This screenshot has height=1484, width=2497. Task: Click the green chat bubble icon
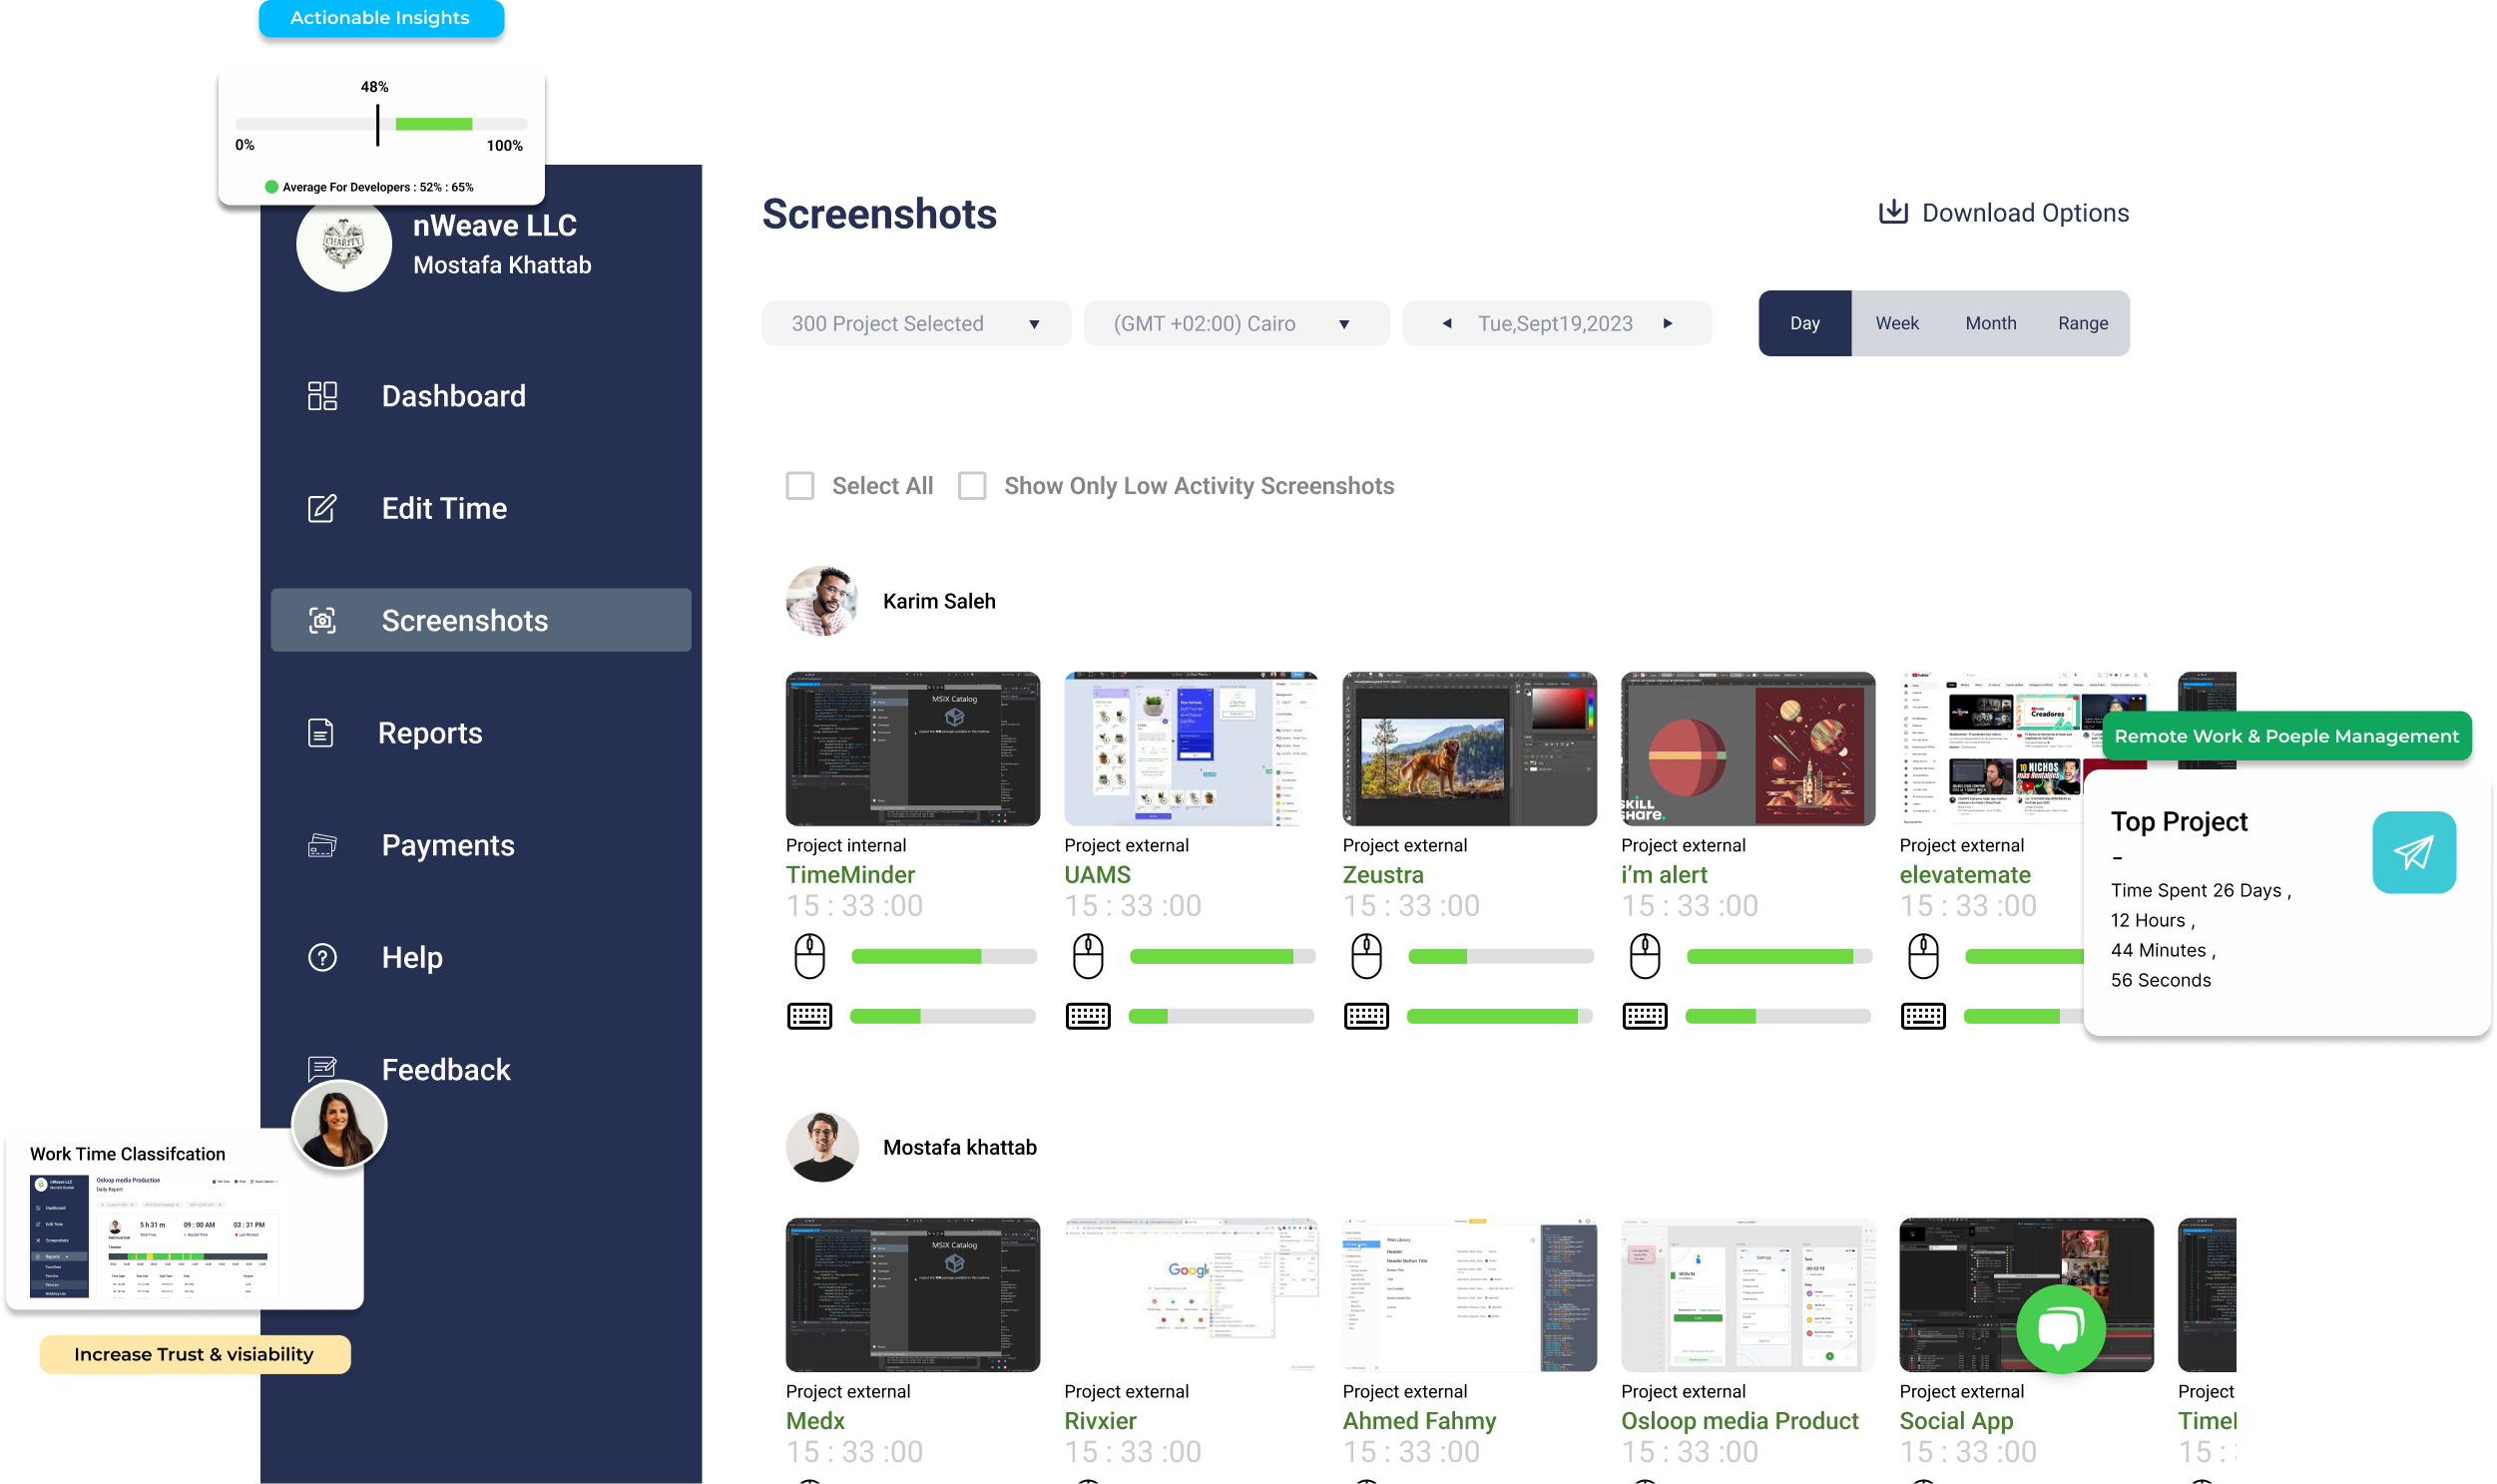[2060, 1328]
